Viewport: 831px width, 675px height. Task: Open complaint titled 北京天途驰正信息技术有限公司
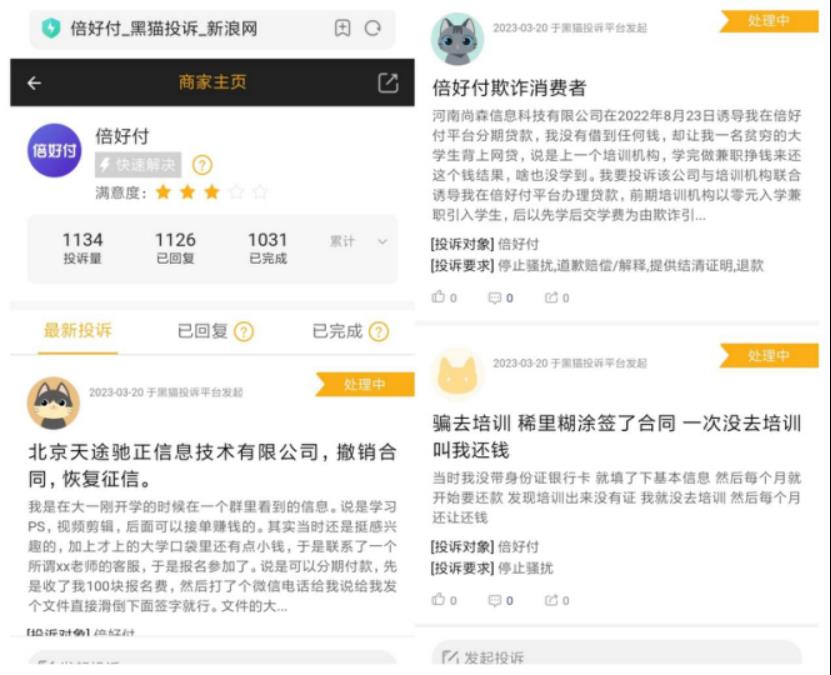coord(212,465)
